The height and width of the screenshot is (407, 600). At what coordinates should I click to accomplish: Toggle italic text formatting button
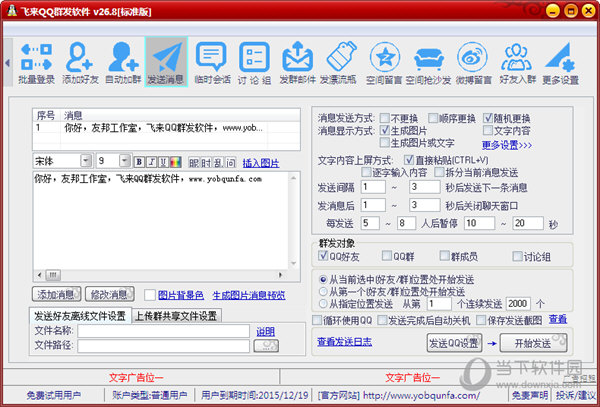[x=152, y=162]
